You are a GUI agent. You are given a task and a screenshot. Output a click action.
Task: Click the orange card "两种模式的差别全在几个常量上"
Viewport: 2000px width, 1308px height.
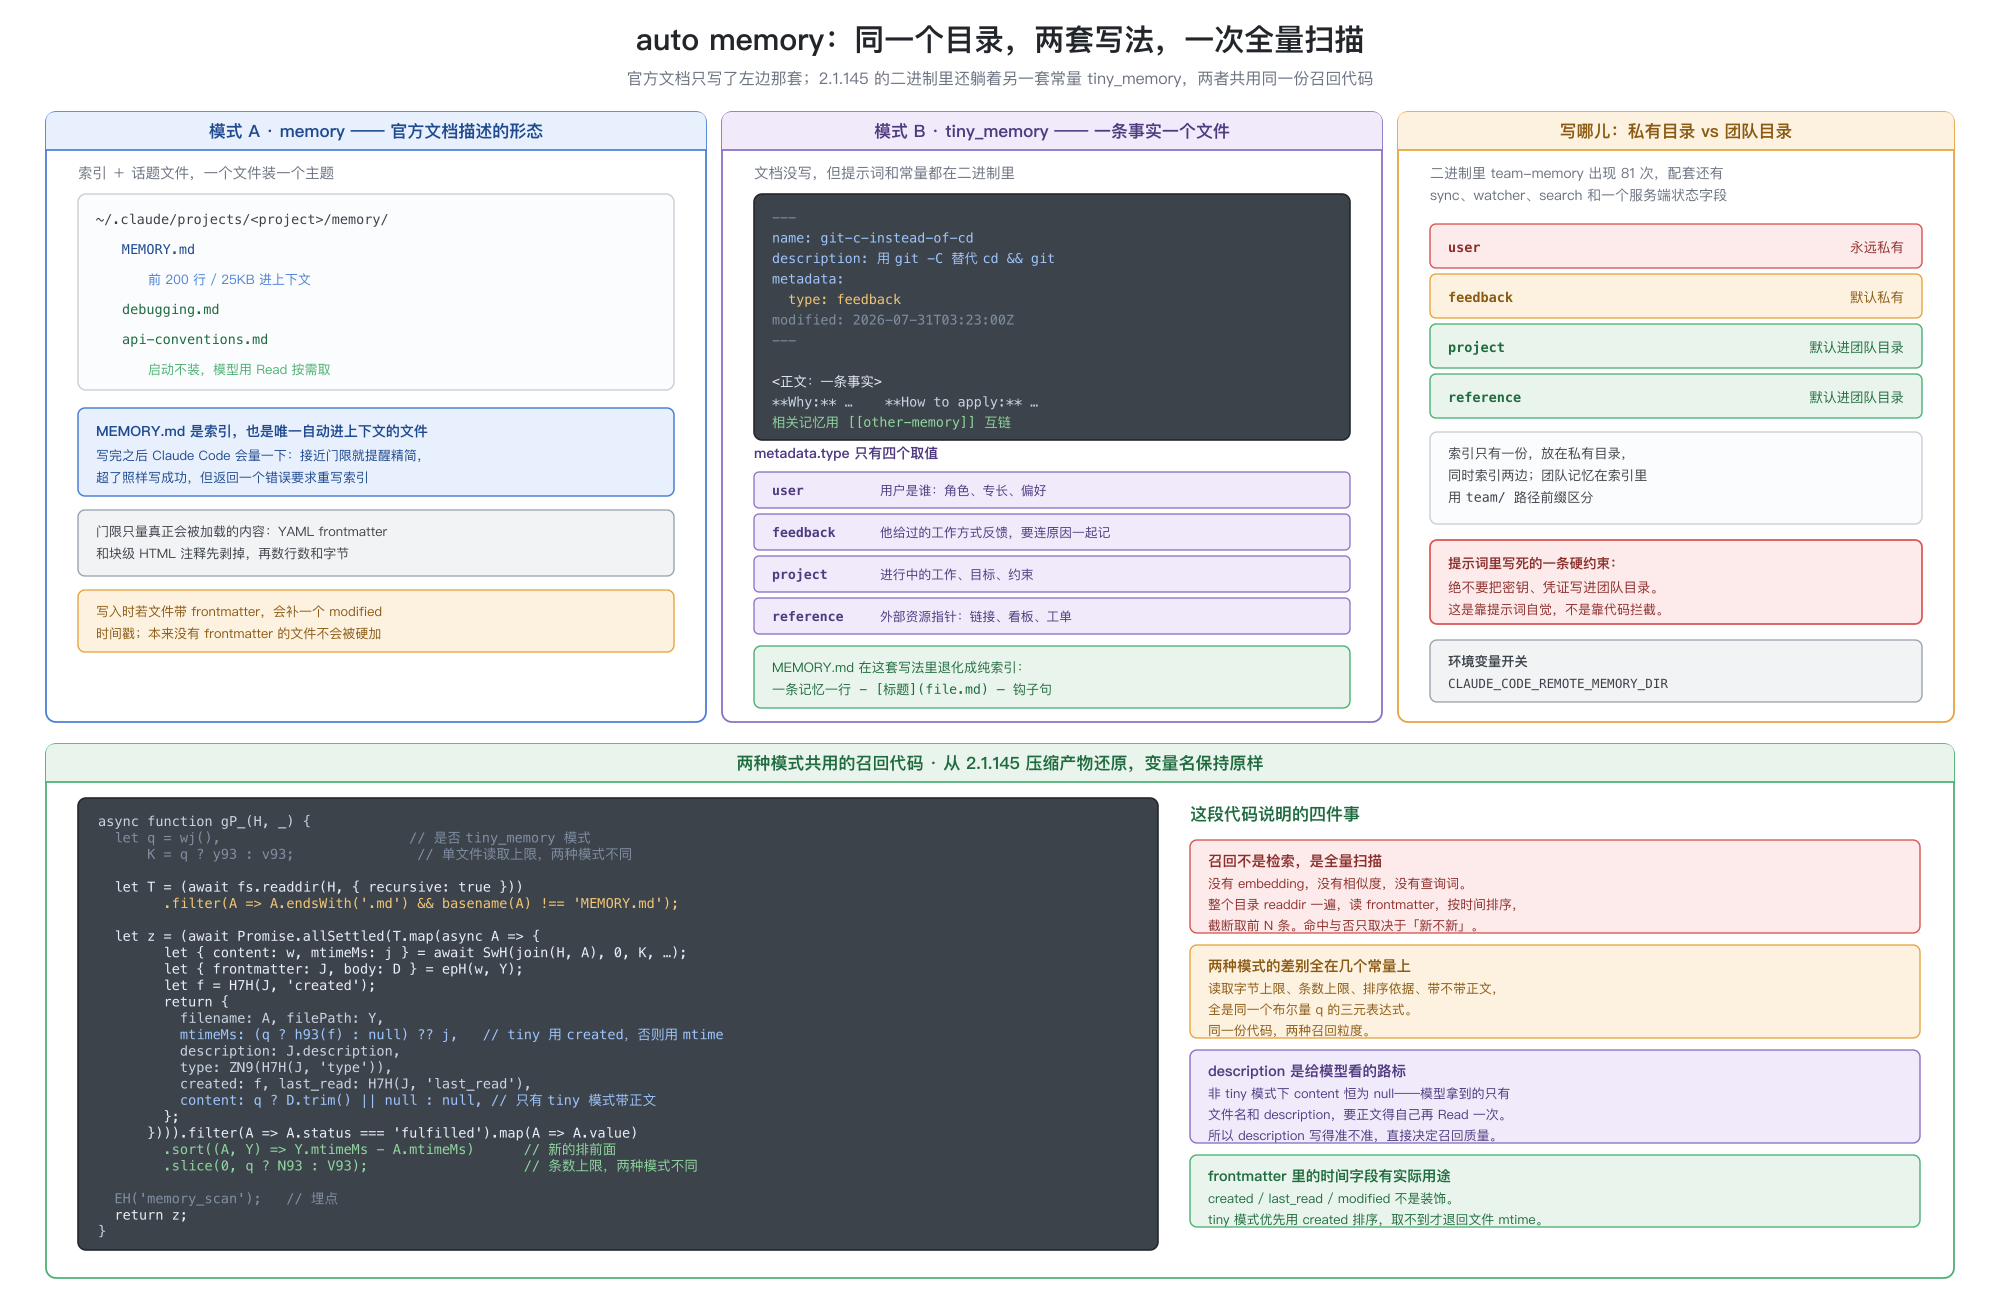click(x=1555, y=992)
